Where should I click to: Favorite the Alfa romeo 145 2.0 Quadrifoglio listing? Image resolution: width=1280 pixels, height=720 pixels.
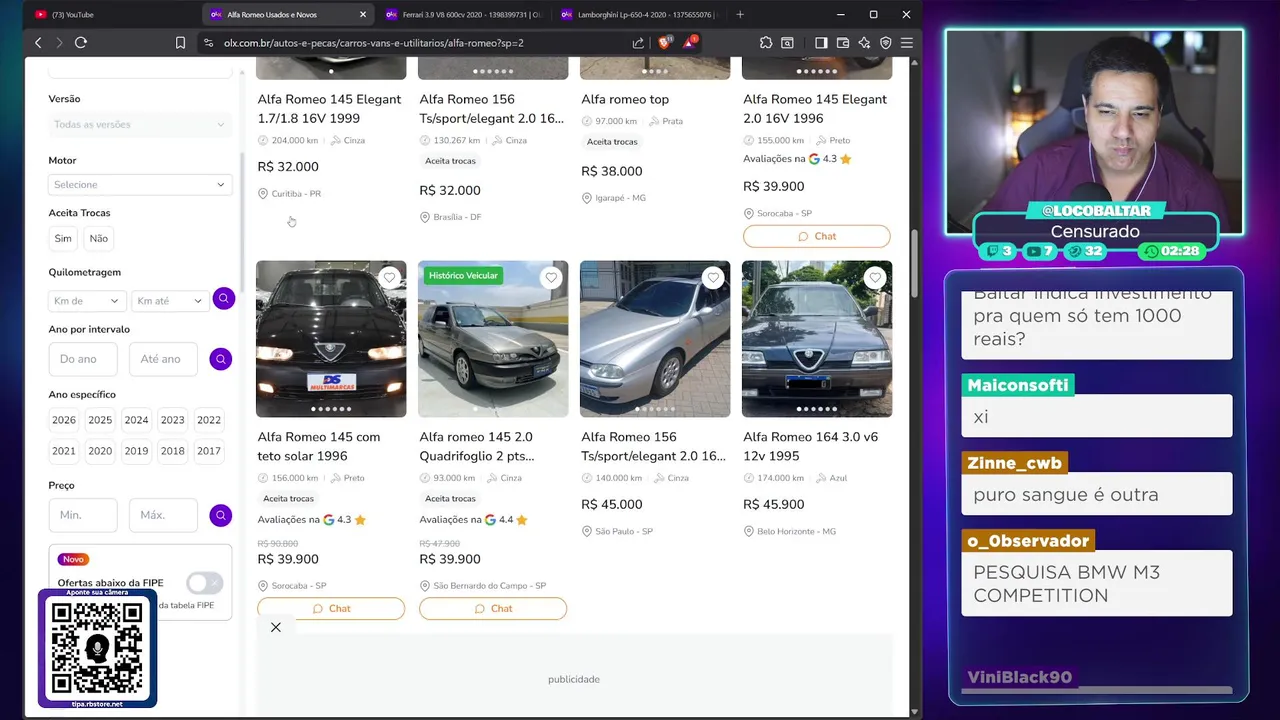(x=551, y=278)
